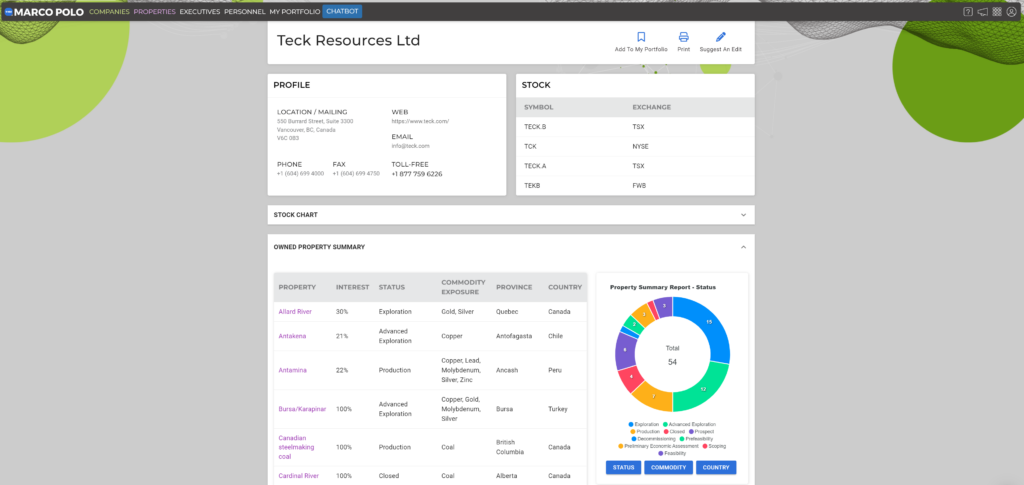This screenshot has width=1024, height=485.
Task: Click the Country table column header
Action: tap(565, 287)
